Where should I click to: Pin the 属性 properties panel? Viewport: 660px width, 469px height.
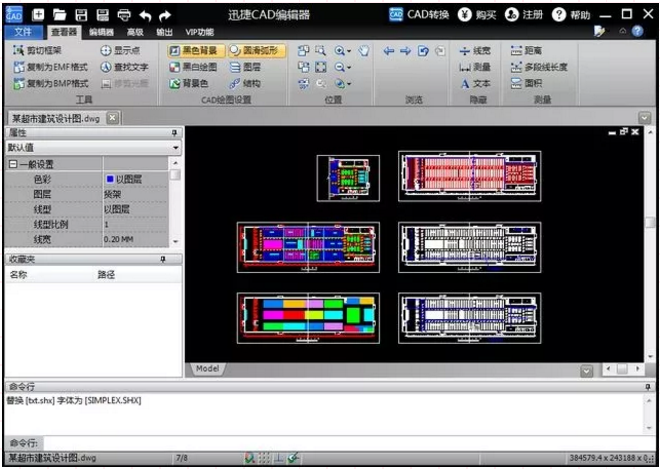pyautogui.click(x=174, y=133)
